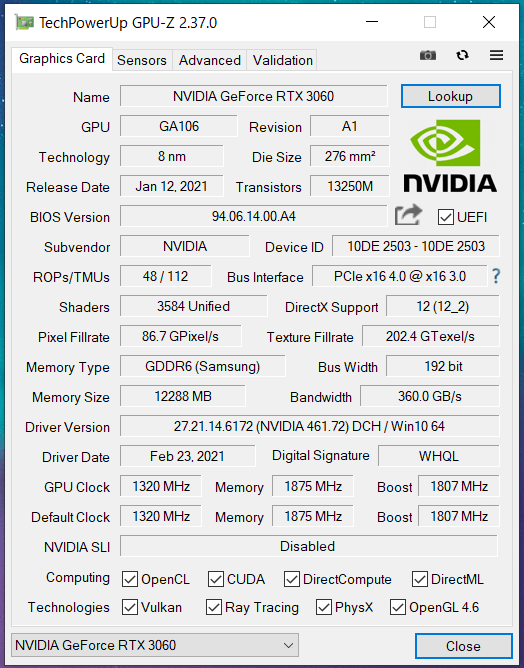This screenshot has width=524, height=668.
Task: Click the Default Clock row Memory 1875 MHz field
Action: (x=313, y=516)
